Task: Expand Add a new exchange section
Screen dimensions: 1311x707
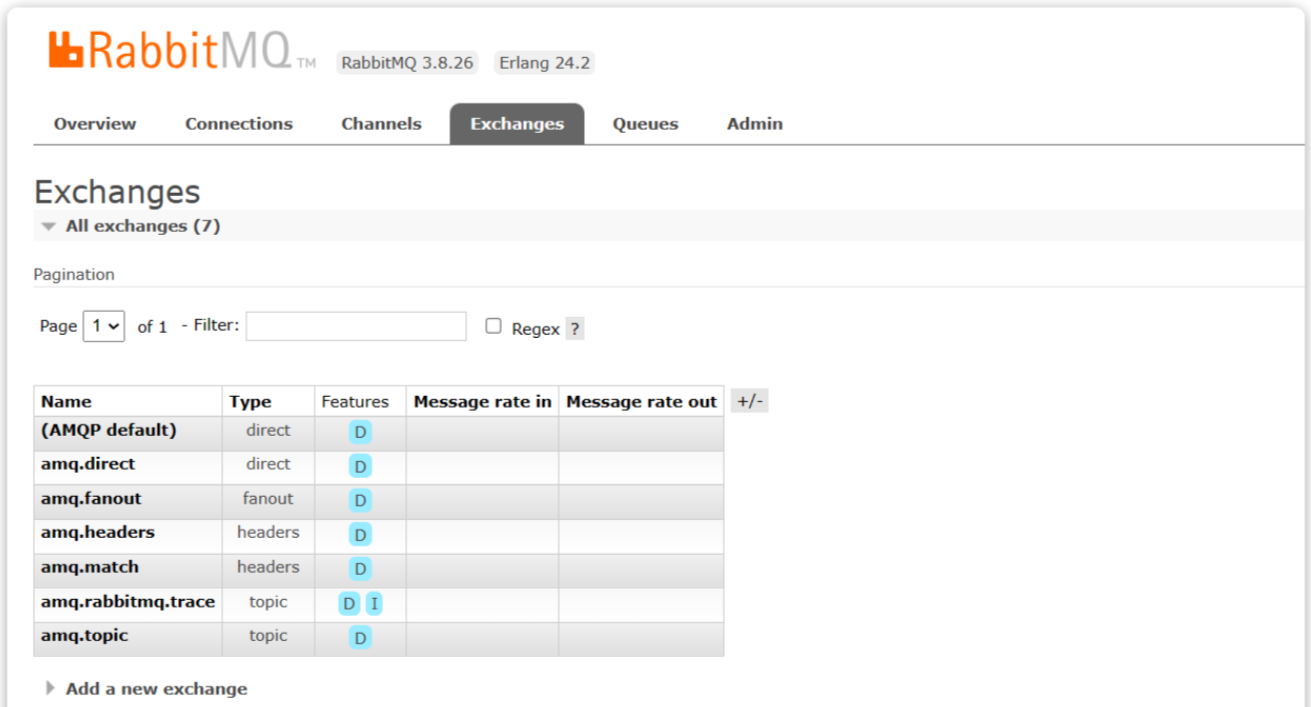Action: coord(156,689)
